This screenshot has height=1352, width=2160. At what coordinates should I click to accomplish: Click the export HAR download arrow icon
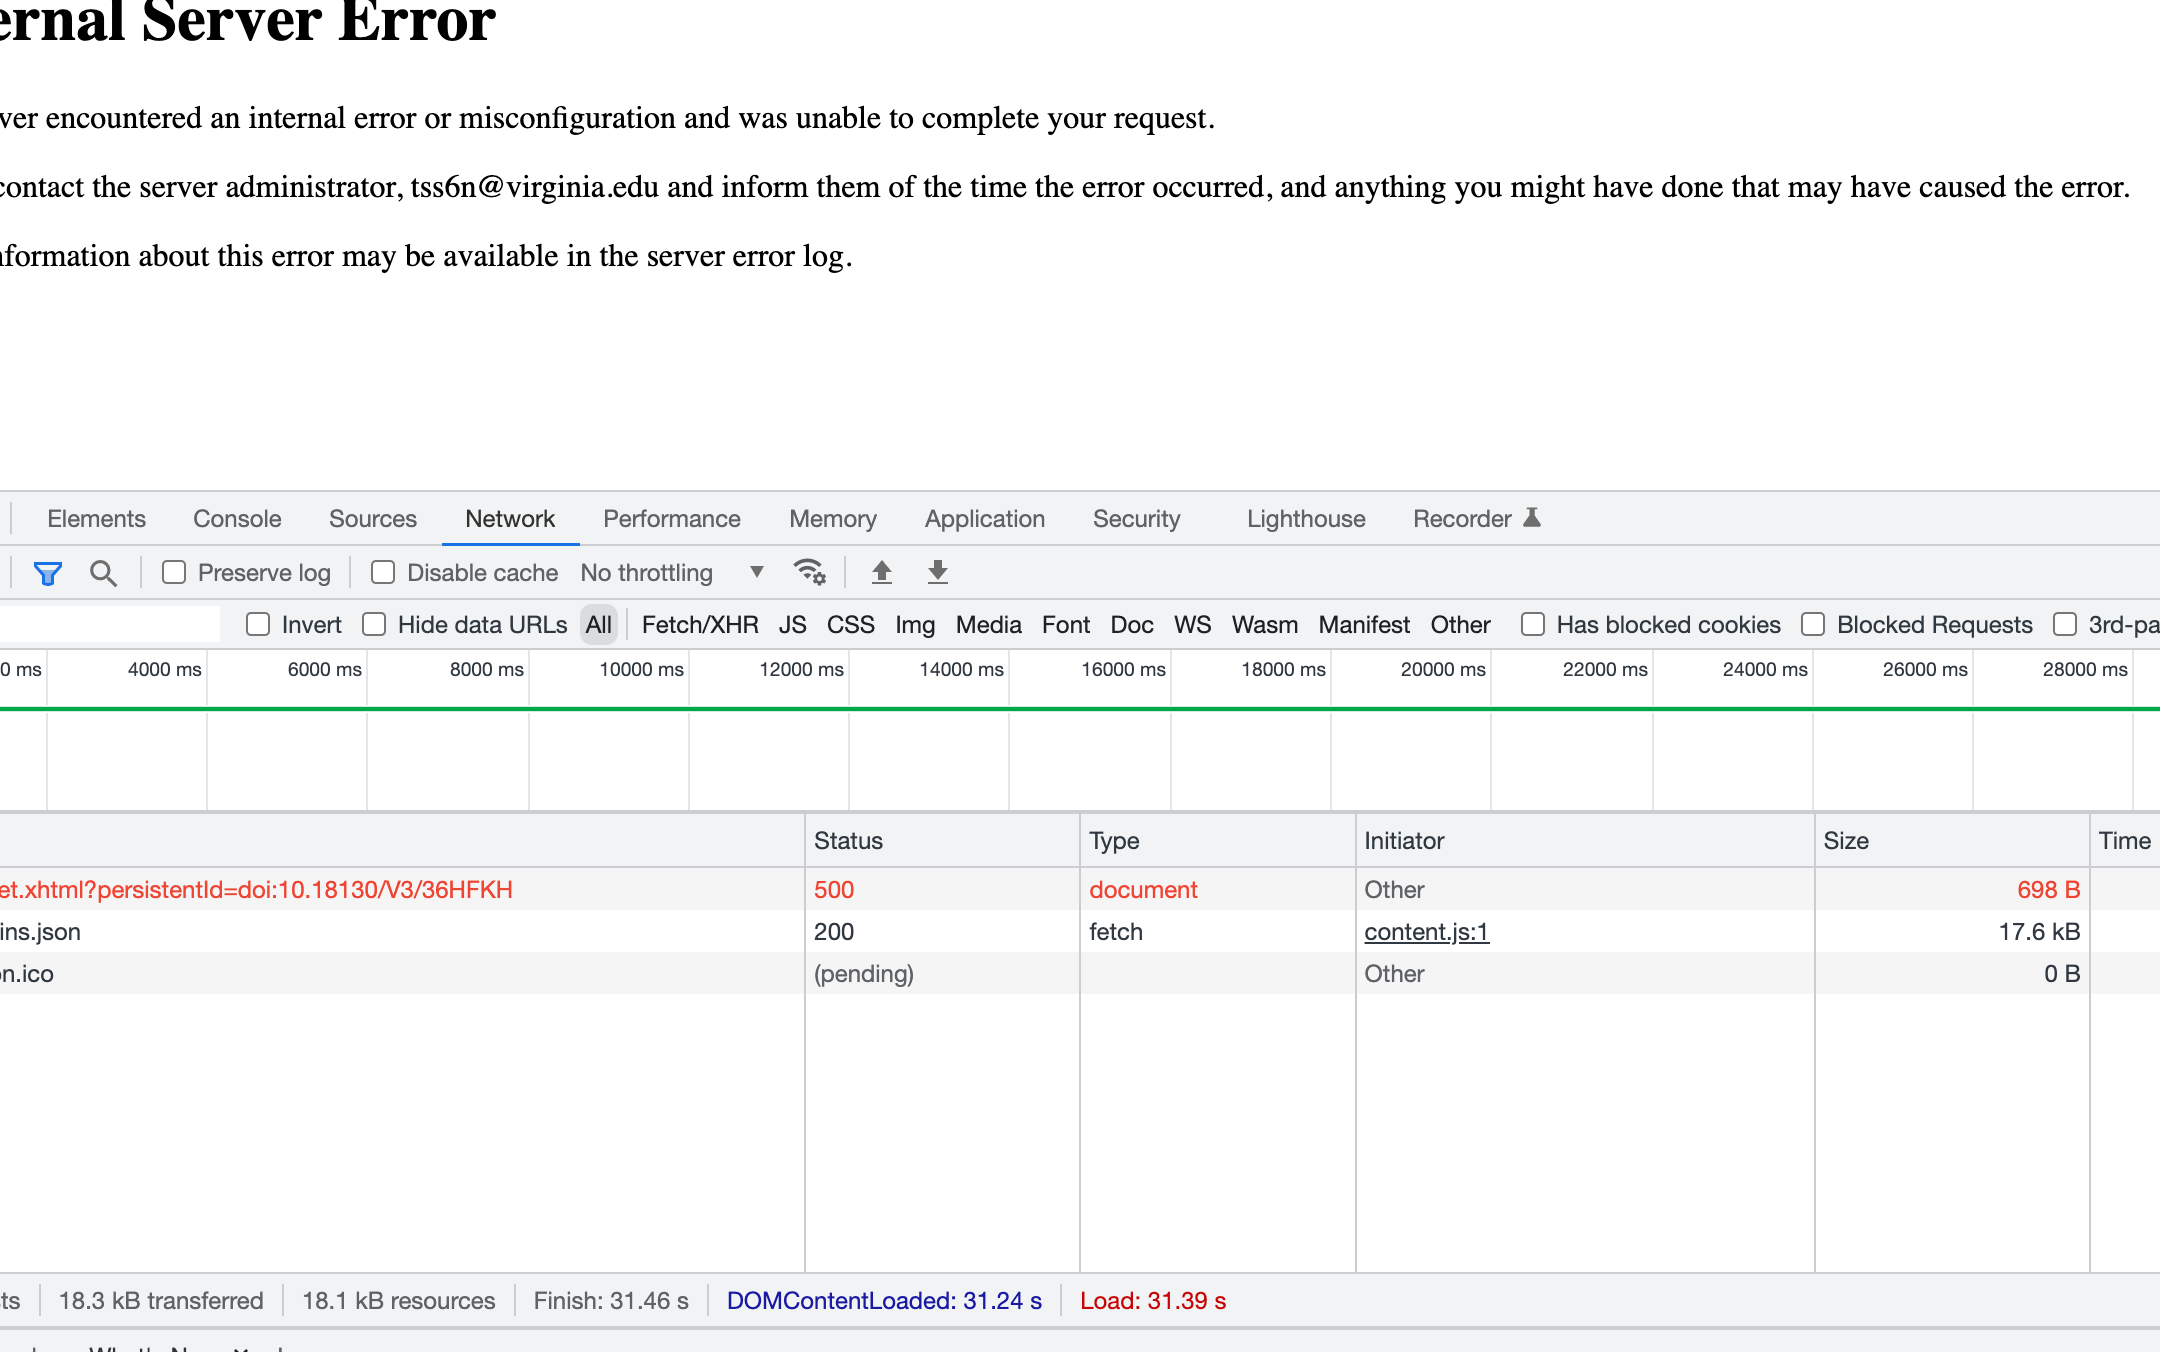[x=937, y=572]
